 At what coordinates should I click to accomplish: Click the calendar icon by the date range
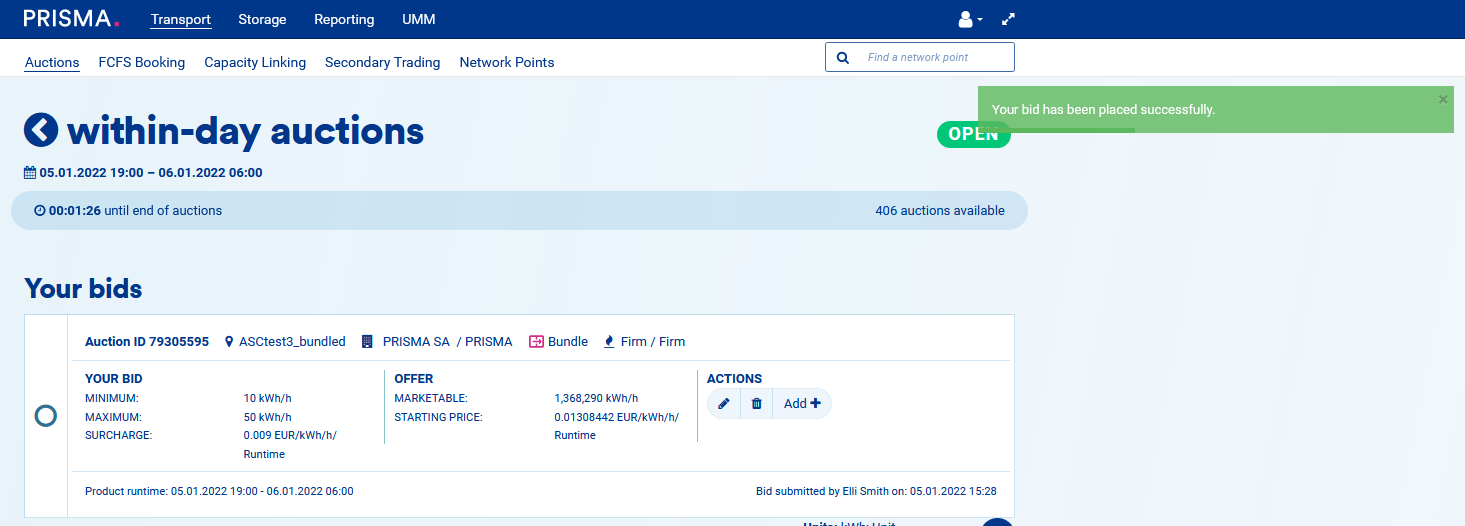point(30,173)
